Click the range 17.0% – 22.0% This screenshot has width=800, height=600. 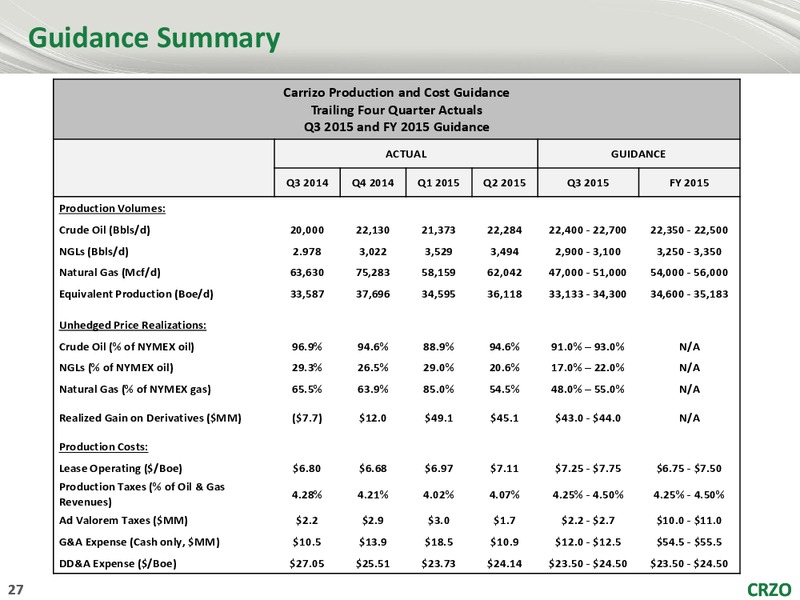(588, 368)
